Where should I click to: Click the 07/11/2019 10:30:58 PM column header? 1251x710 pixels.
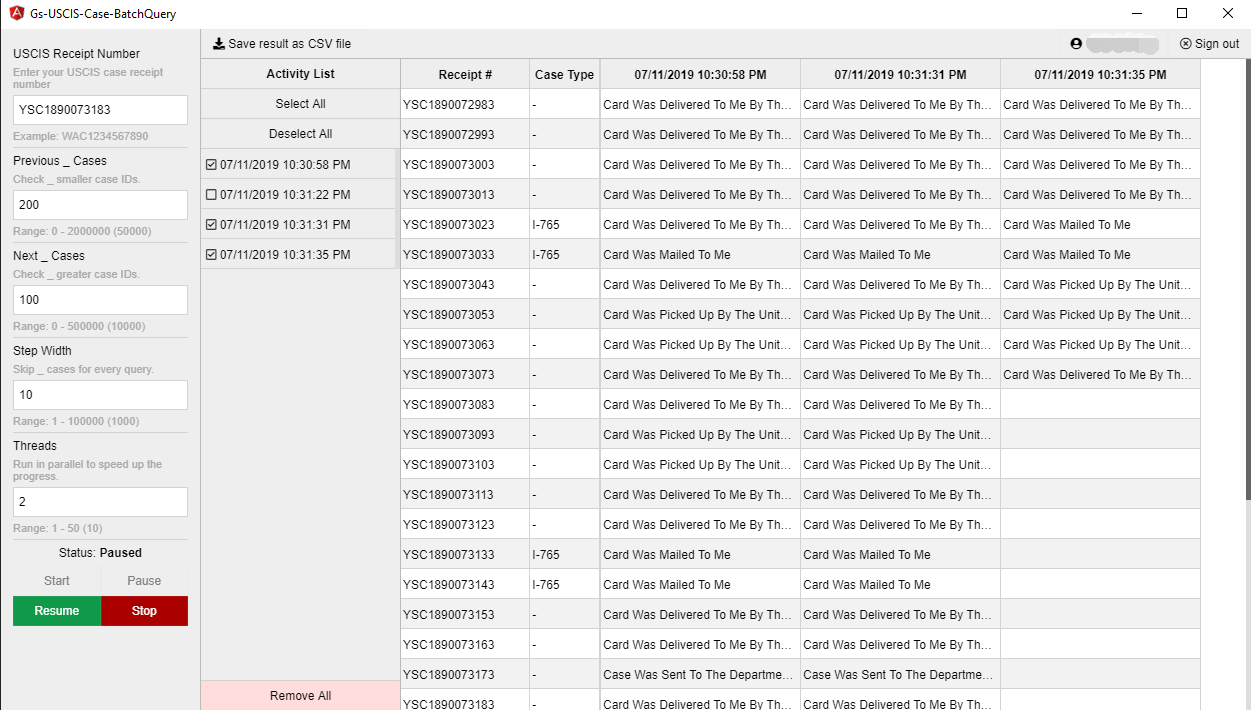[700, 75]
